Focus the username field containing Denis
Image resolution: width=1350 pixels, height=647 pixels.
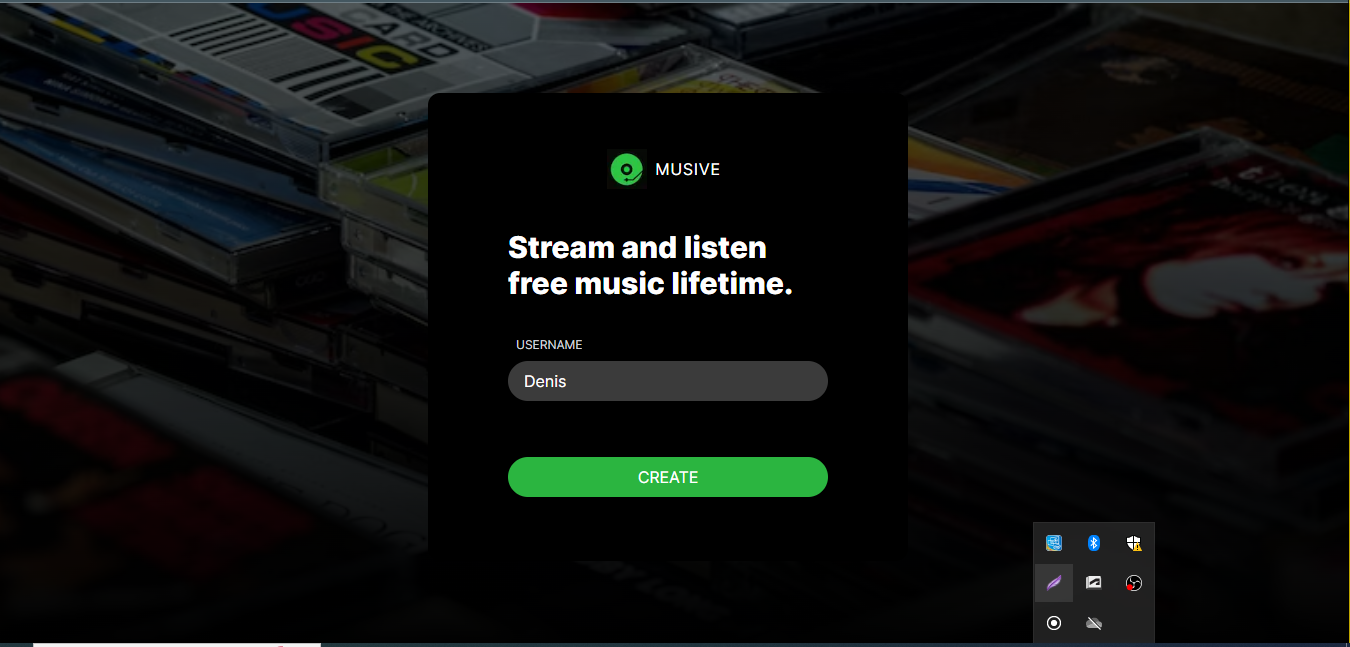point(668,381)
